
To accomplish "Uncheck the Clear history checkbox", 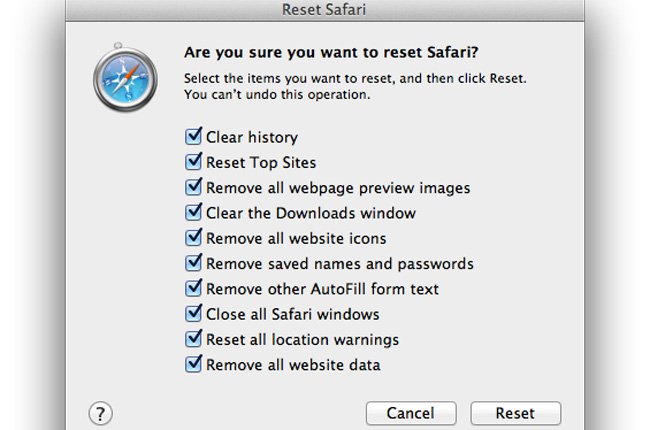I will point(194,136).
